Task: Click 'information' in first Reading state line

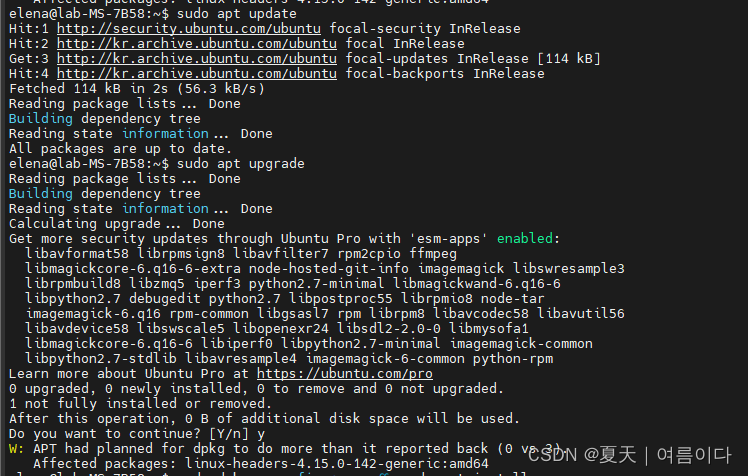Action: (165, 134)
